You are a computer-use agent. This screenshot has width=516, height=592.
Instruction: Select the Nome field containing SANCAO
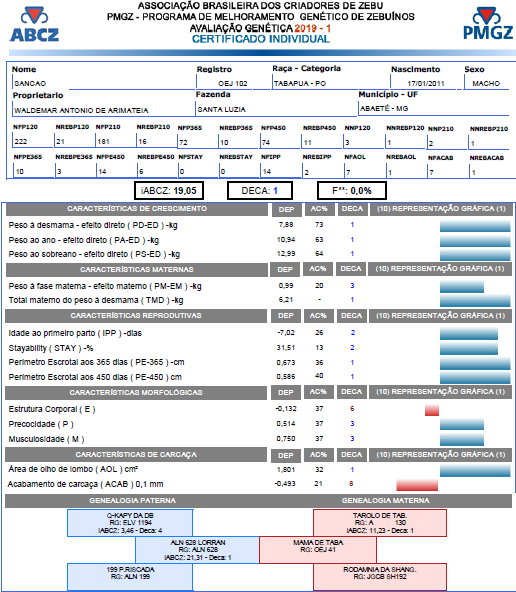[103, 83]
